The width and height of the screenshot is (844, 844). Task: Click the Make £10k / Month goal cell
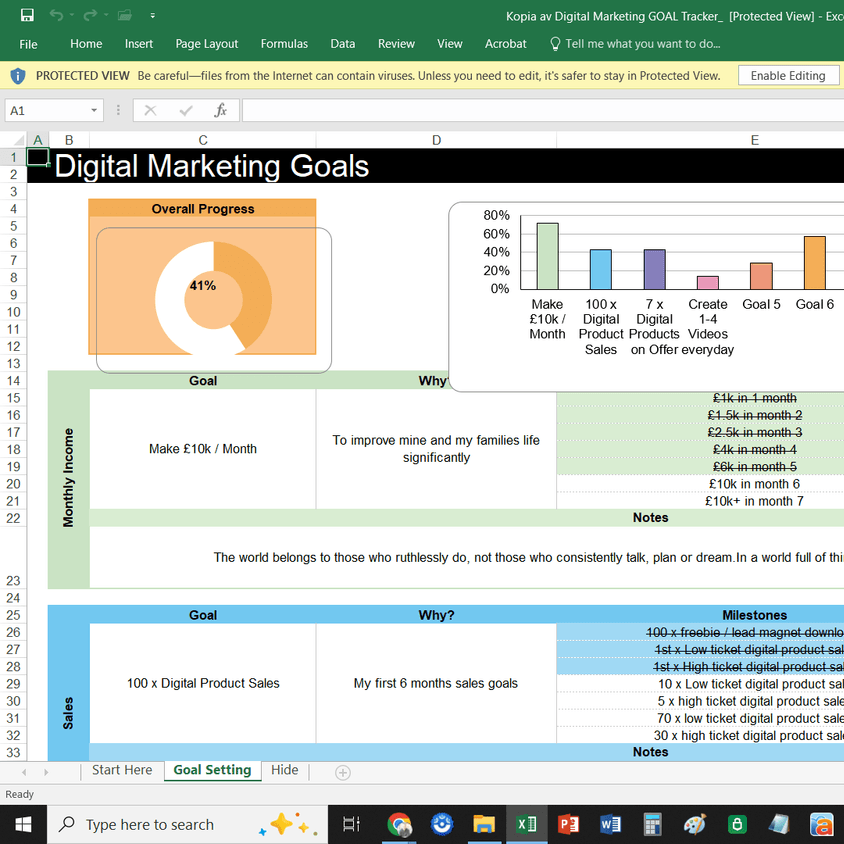click(x=202, y=449)
